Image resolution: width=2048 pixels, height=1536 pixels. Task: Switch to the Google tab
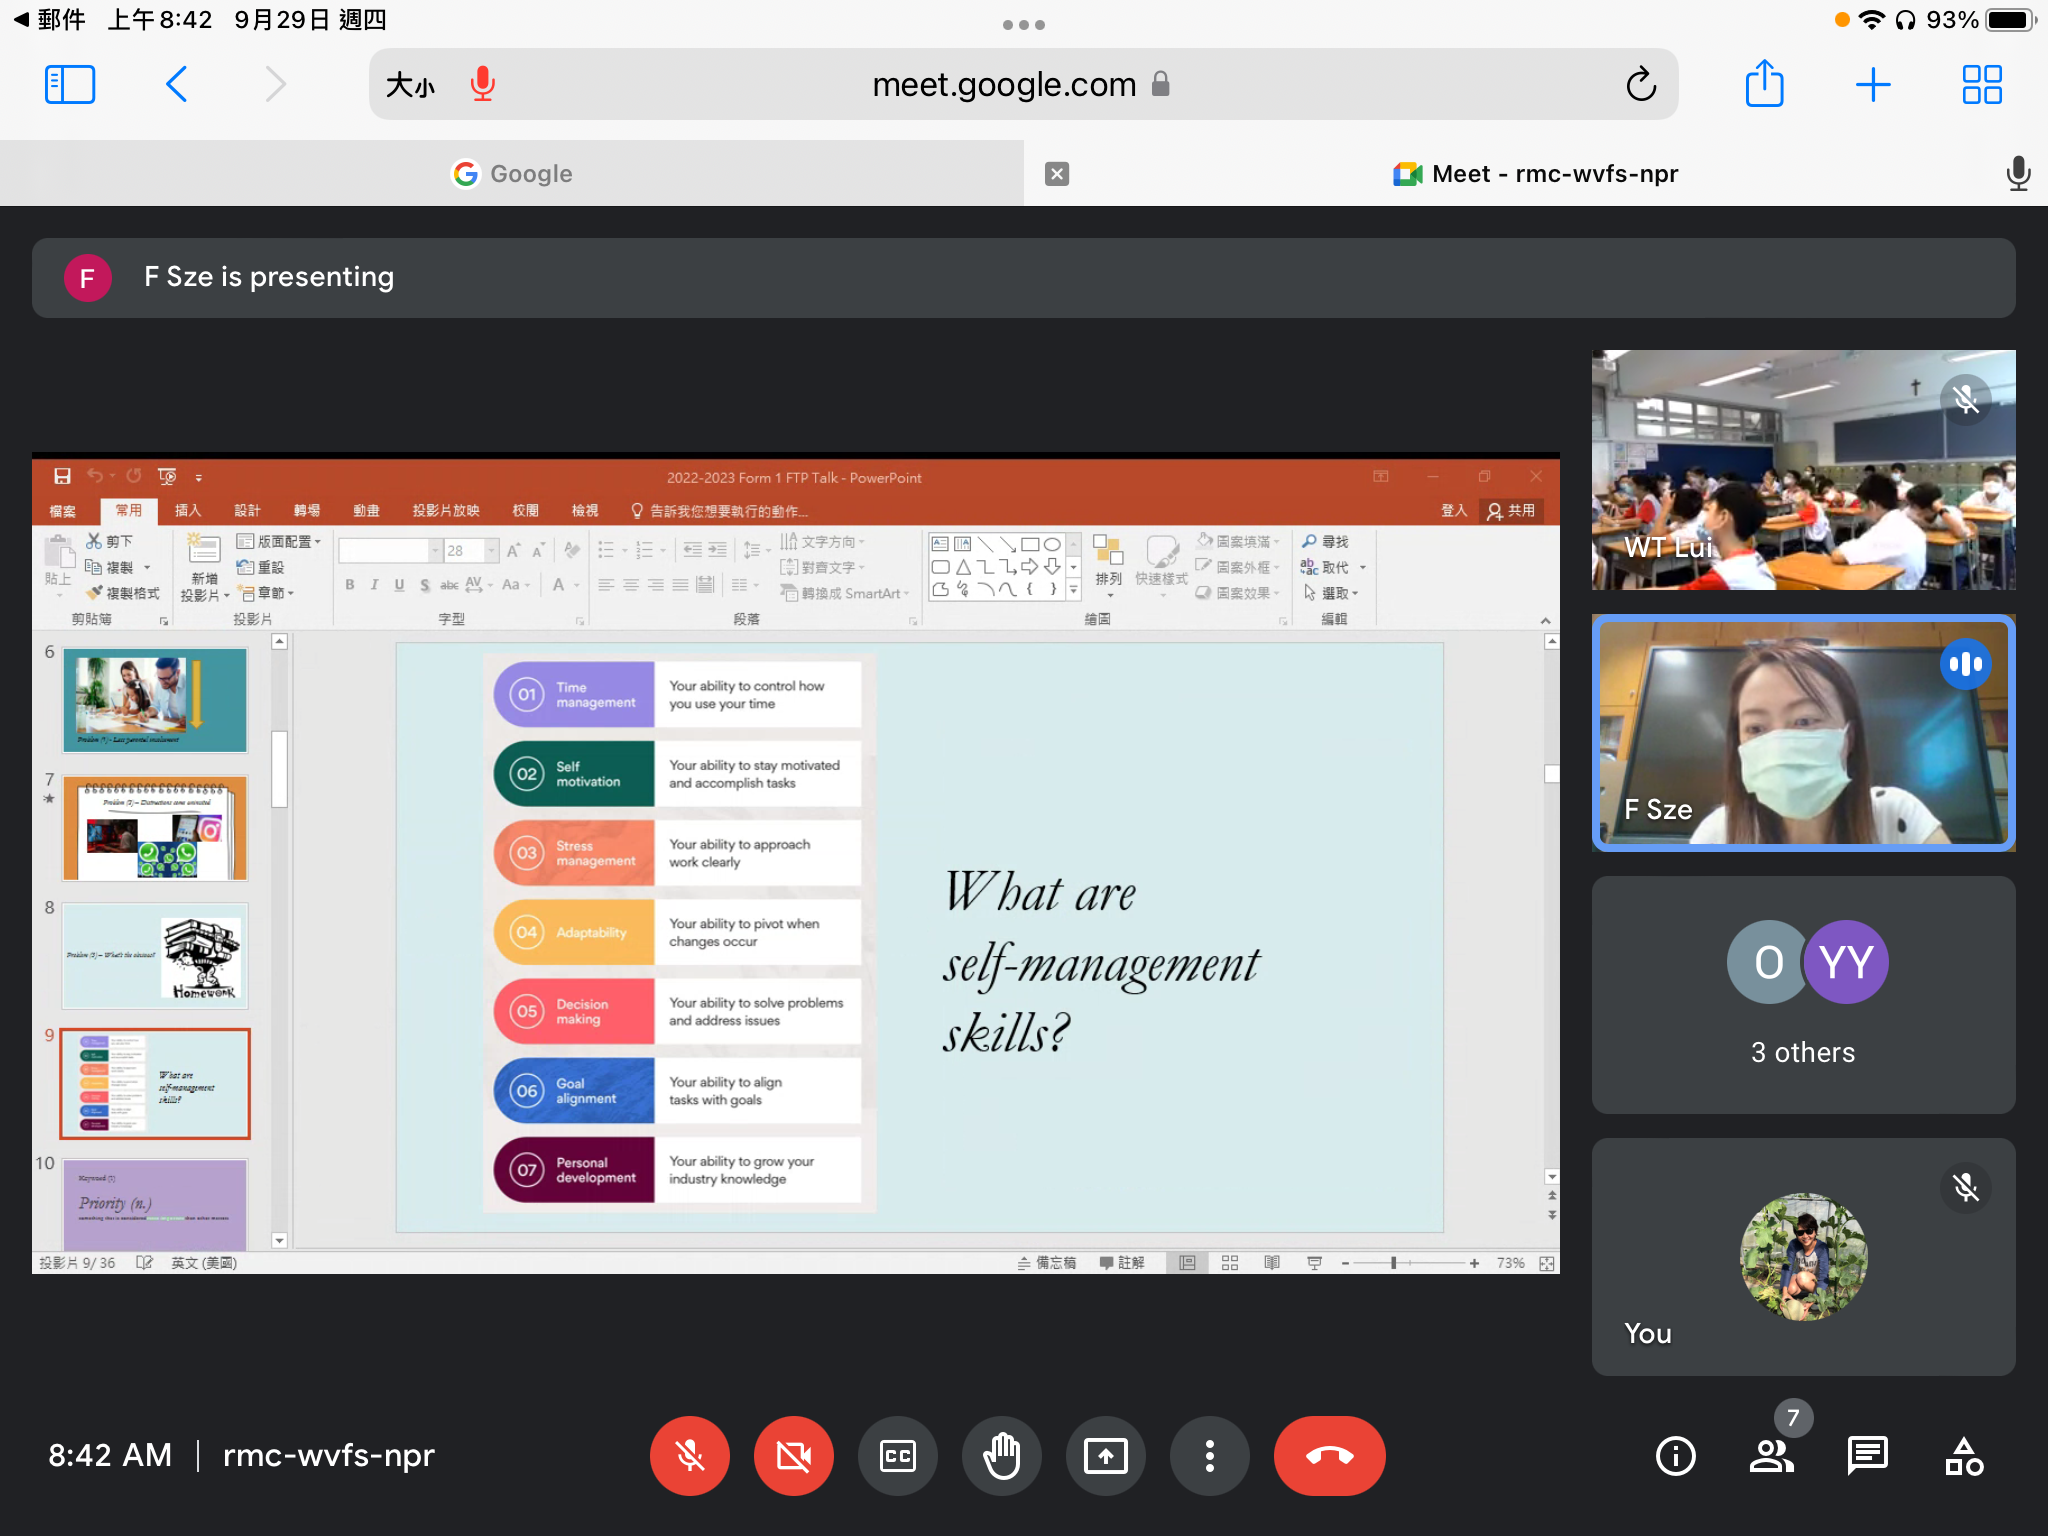click(512, 174)
